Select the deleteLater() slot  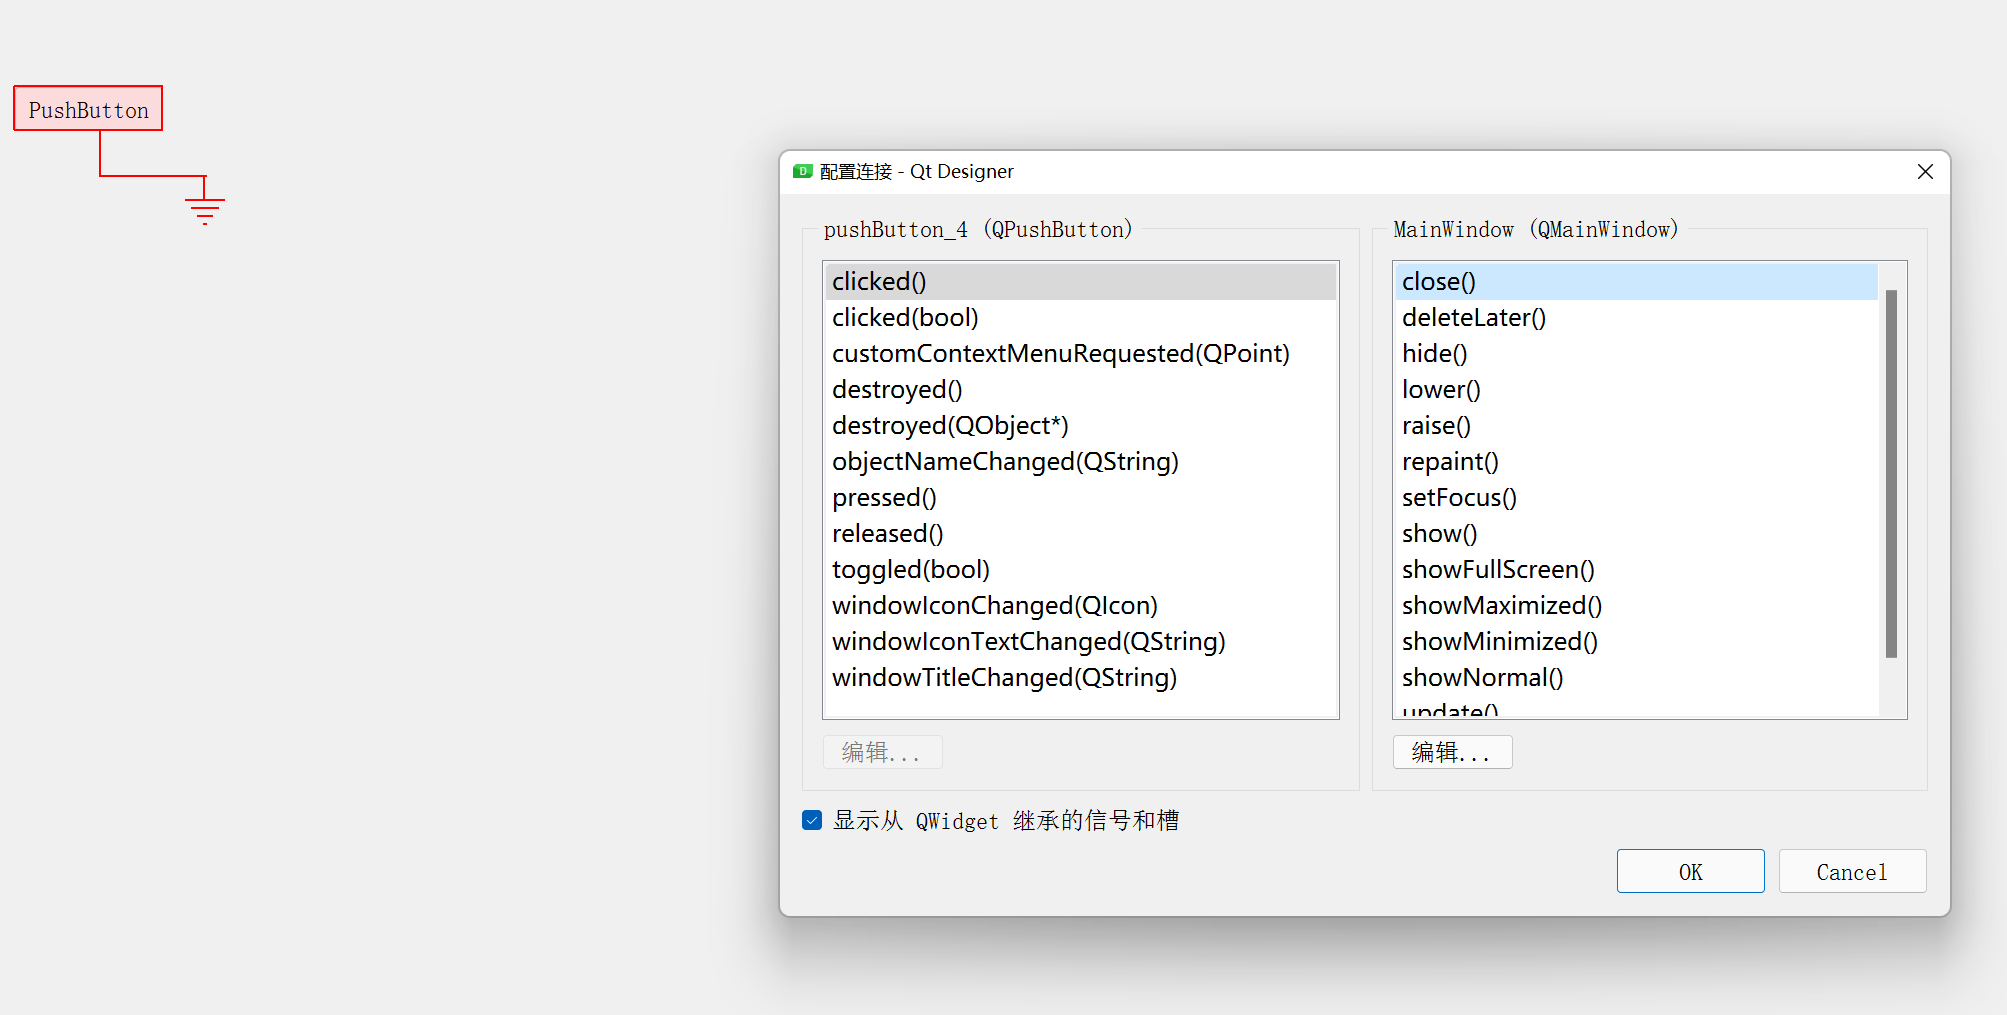[x=1473, y=317]
